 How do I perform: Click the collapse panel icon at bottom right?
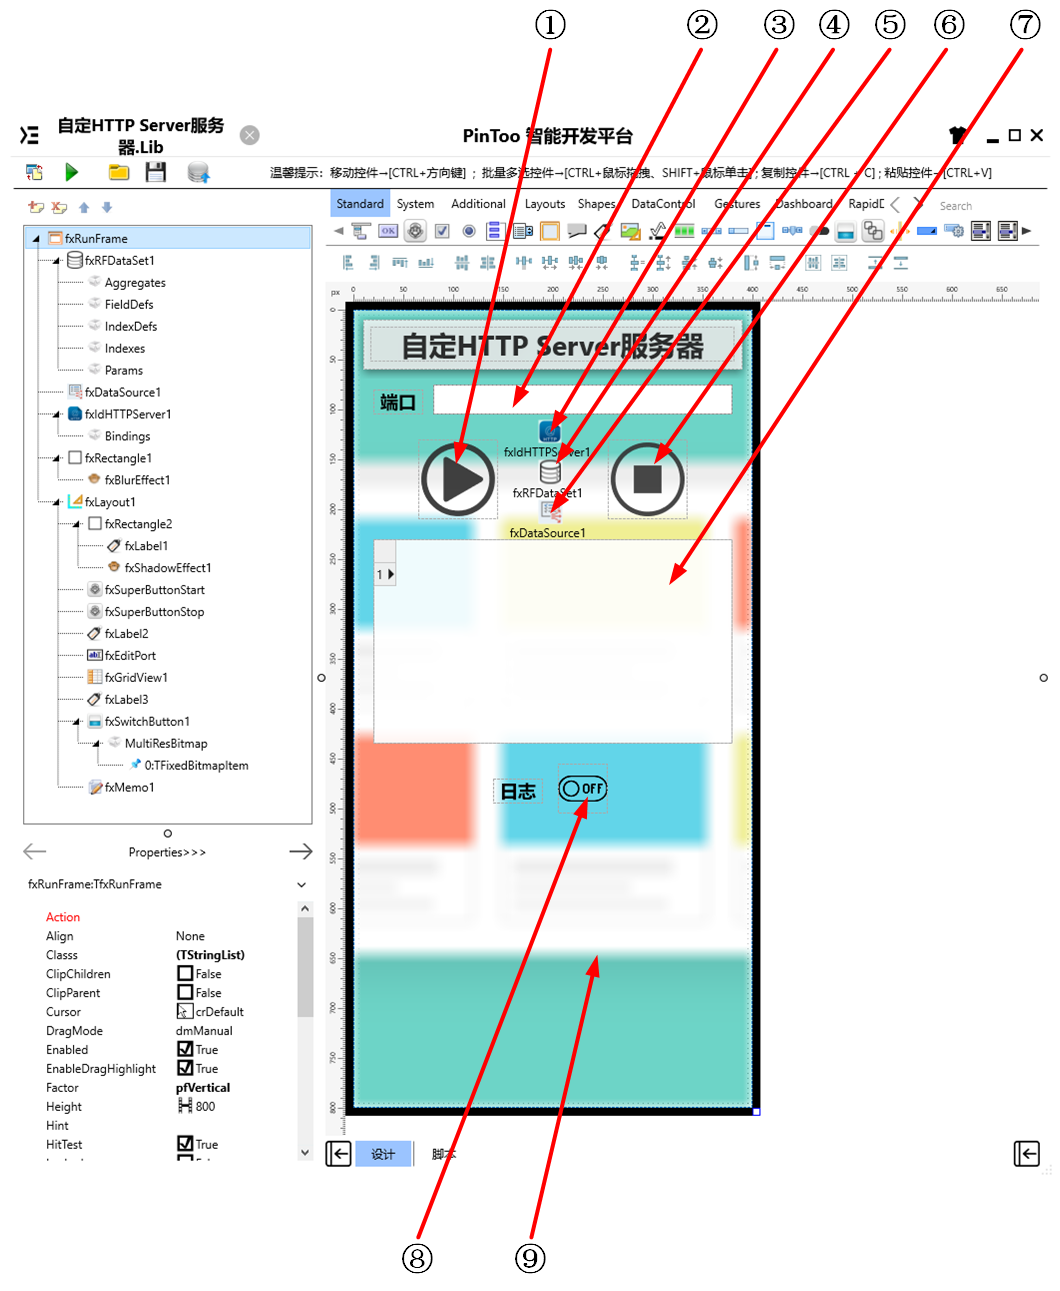(x=1026, y=1154)
